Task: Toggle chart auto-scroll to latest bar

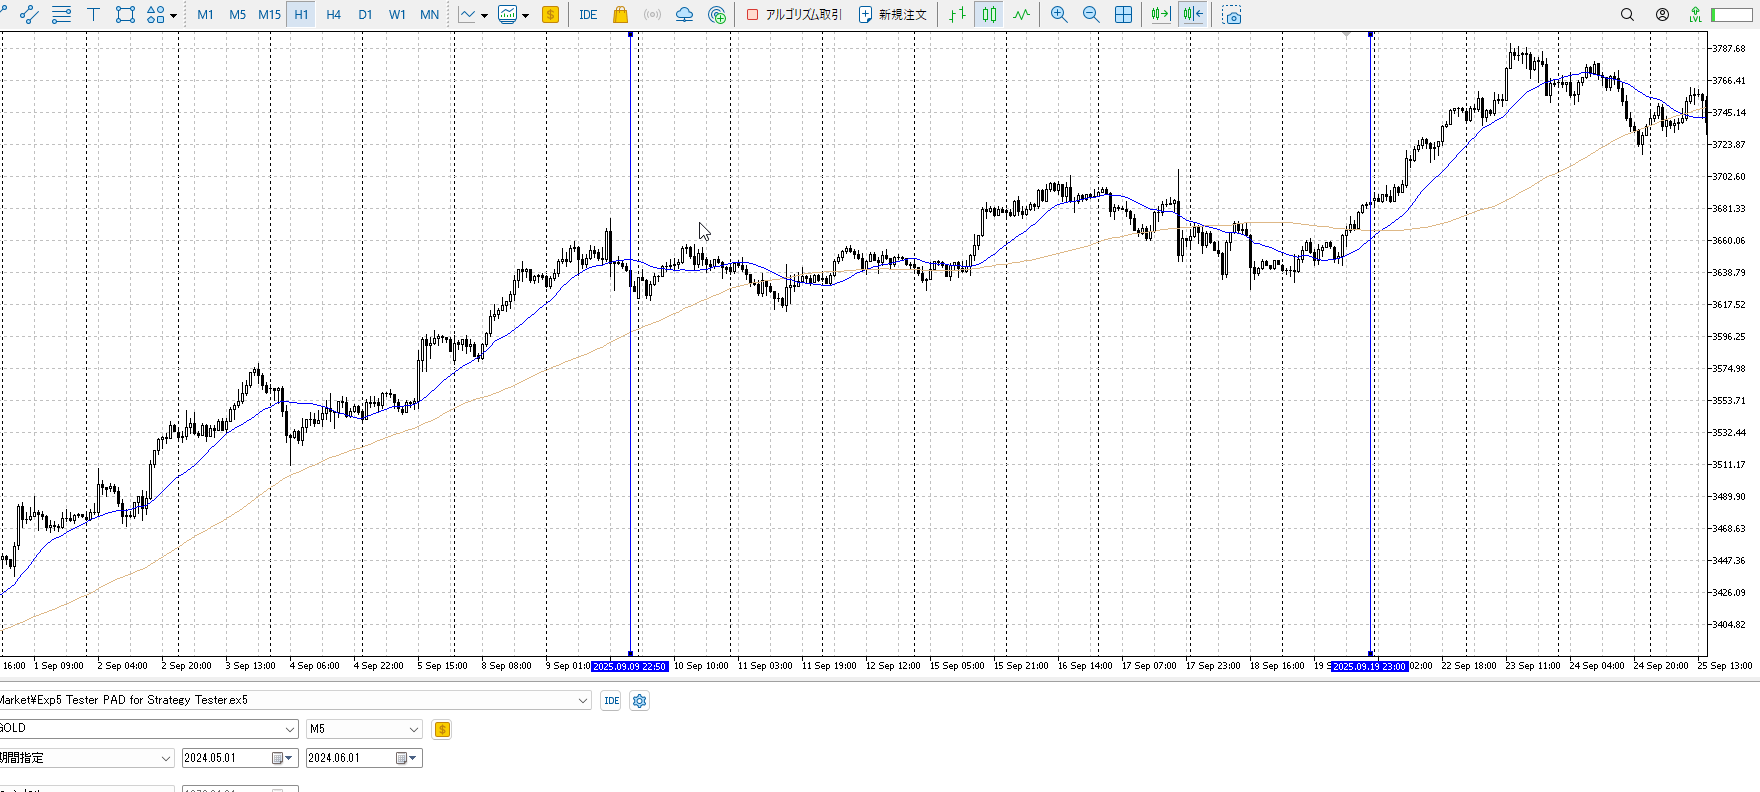Action: tap(1160, 14)
